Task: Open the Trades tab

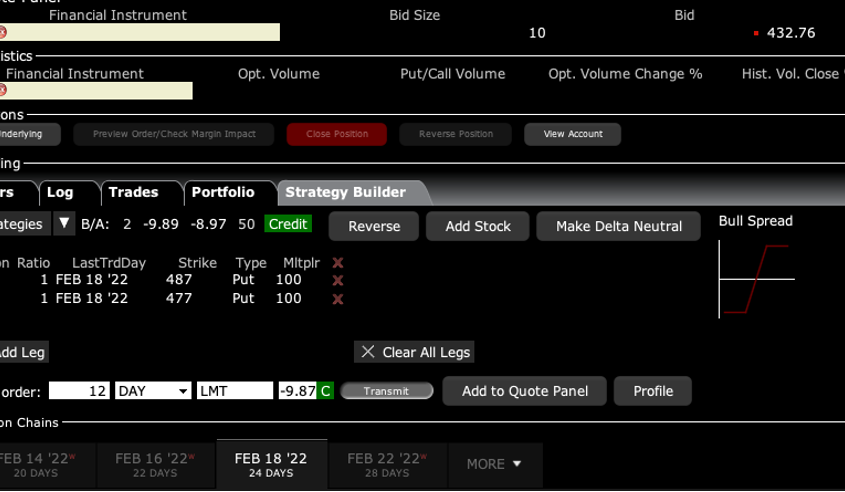Action: 133,192
